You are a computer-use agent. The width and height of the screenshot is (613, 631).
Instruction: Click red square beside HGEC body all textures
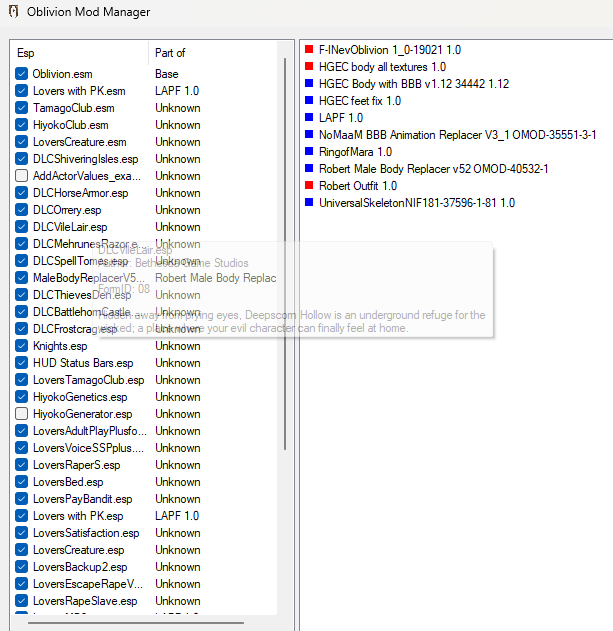coord(309,66)
